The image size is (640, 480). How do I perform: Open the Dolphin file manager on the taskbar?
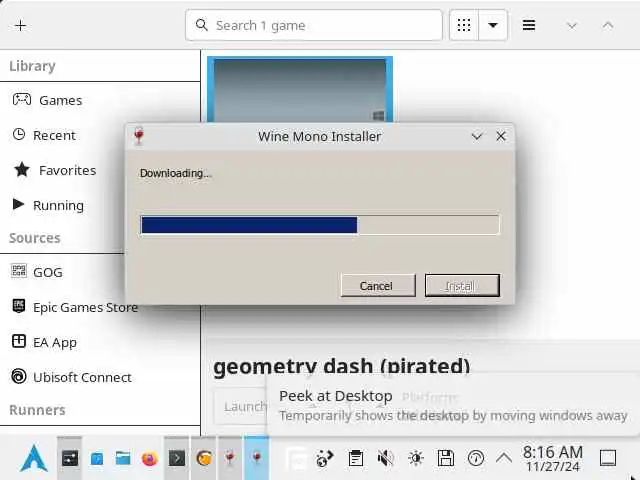tap(123, 458)
